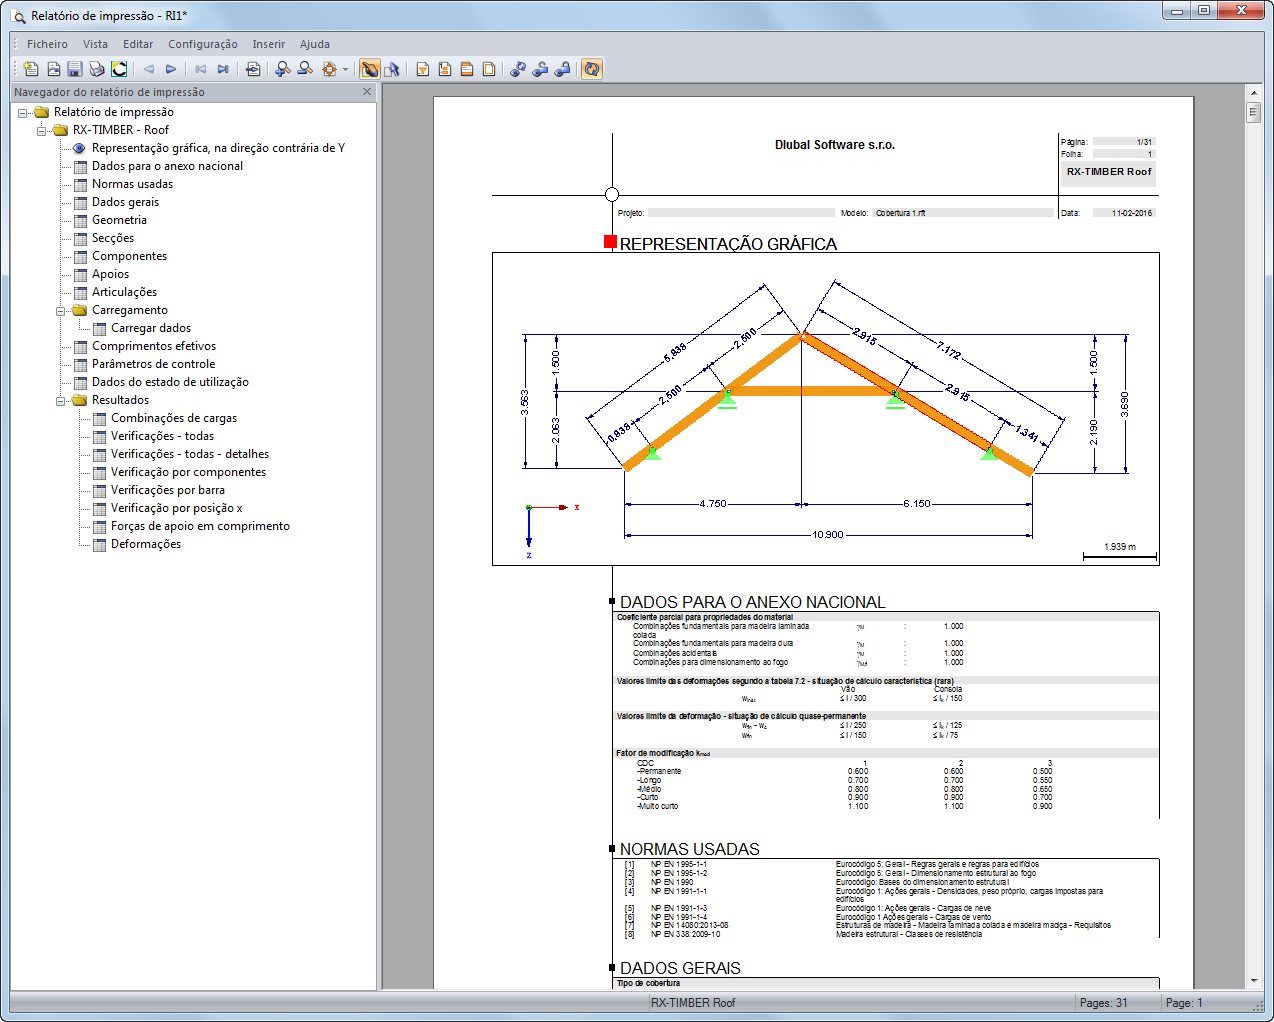
Task: Click the vertical scrollbar down arrow
Action: tap(1254, 981)
